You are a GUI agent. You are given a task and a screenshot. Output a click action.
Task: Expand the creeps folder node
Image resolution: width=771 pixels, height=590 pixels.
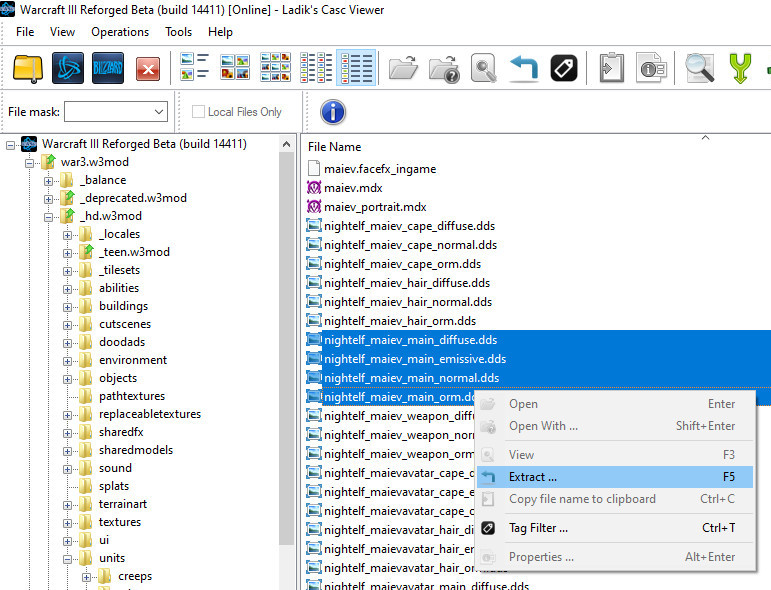[87, 577]
